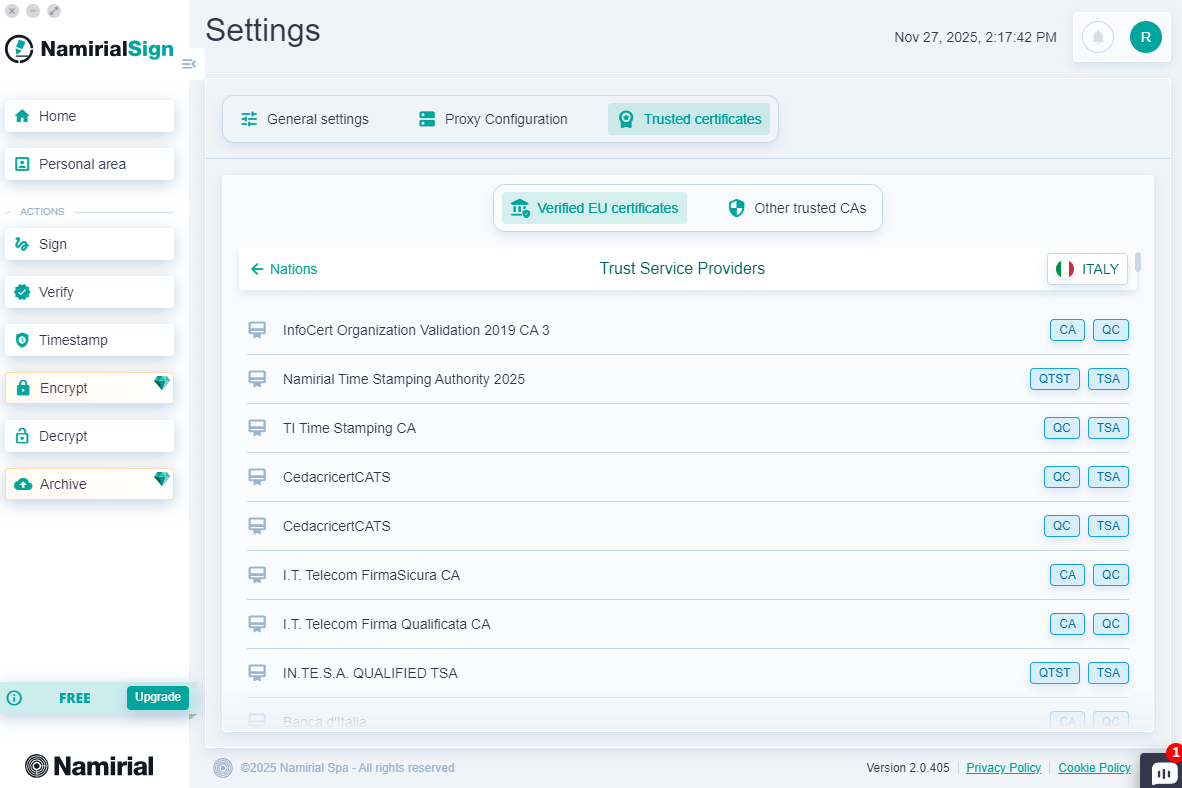The height and width of the screenshot is (788, 1182).
Task: Collapse the sidebar with the menu icon
Action: [x=189, y=63]
